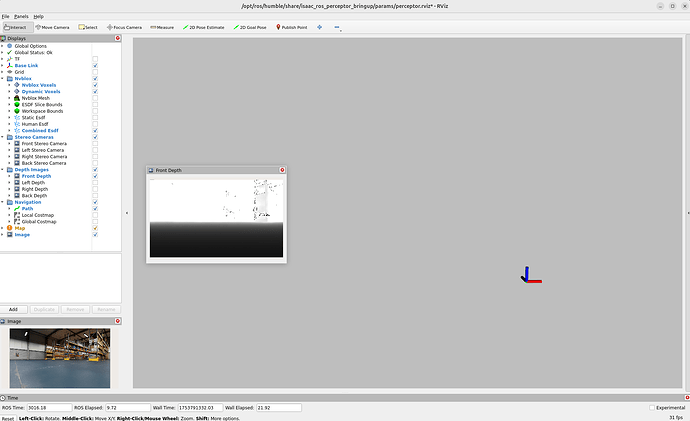Open the File menu
Image resolution: width=690 pixels, height=421 pixels.
(5, 16)
